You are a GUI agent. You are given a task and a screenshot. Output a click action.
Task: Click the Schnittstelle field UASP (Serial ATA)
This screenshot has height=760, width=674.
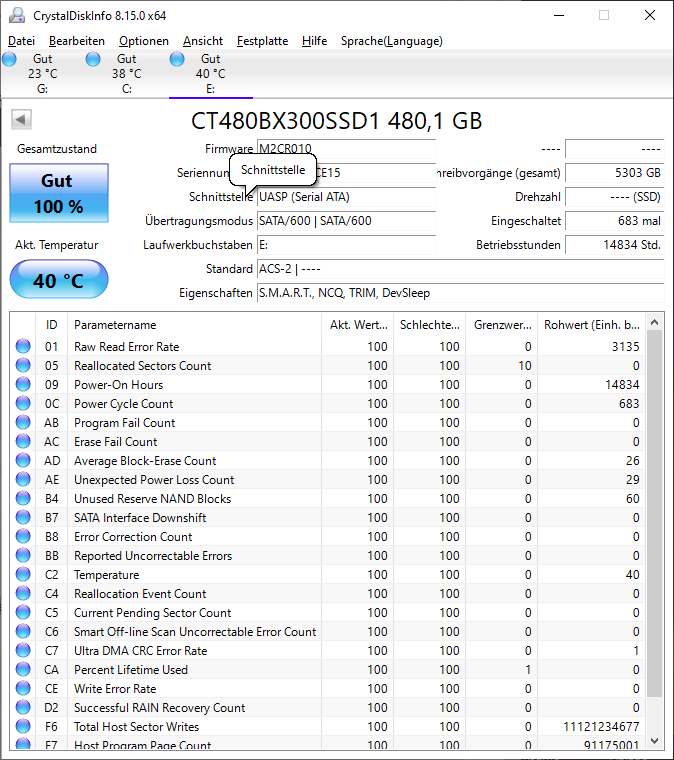click(x=346, y=197)
